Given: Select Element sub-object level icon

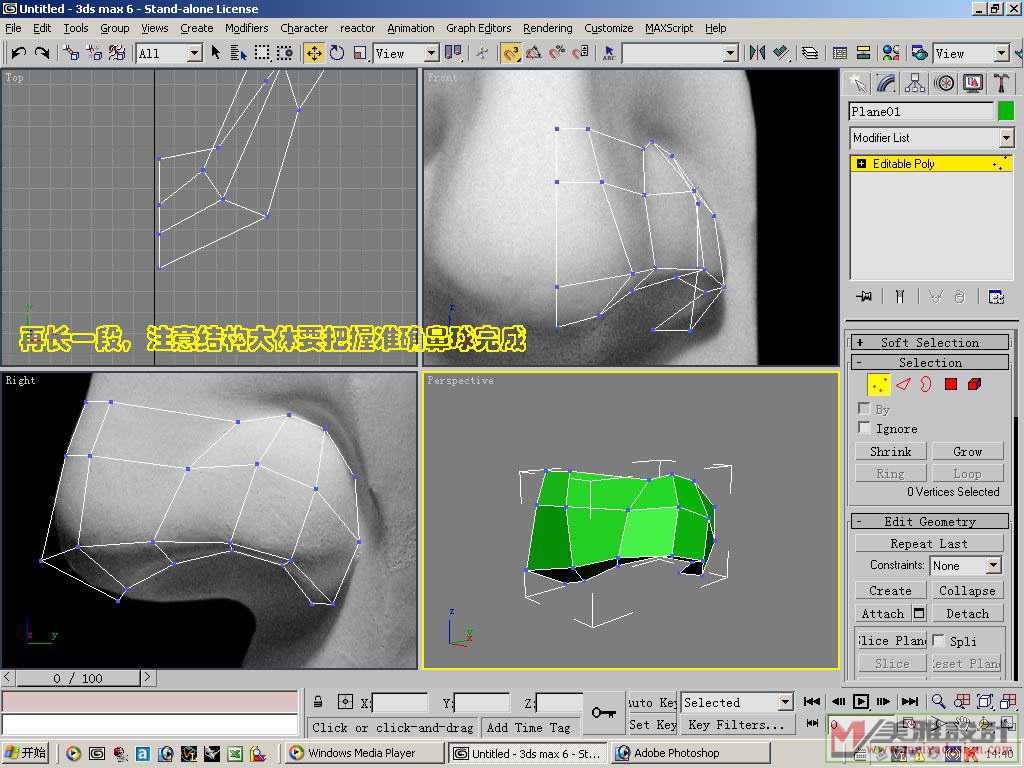Looking at the screenshot, I should 974,385.
